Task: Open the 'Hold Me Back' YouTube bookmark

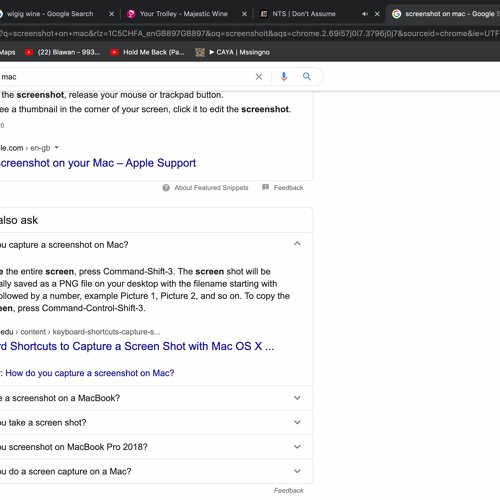Action: 147,52
